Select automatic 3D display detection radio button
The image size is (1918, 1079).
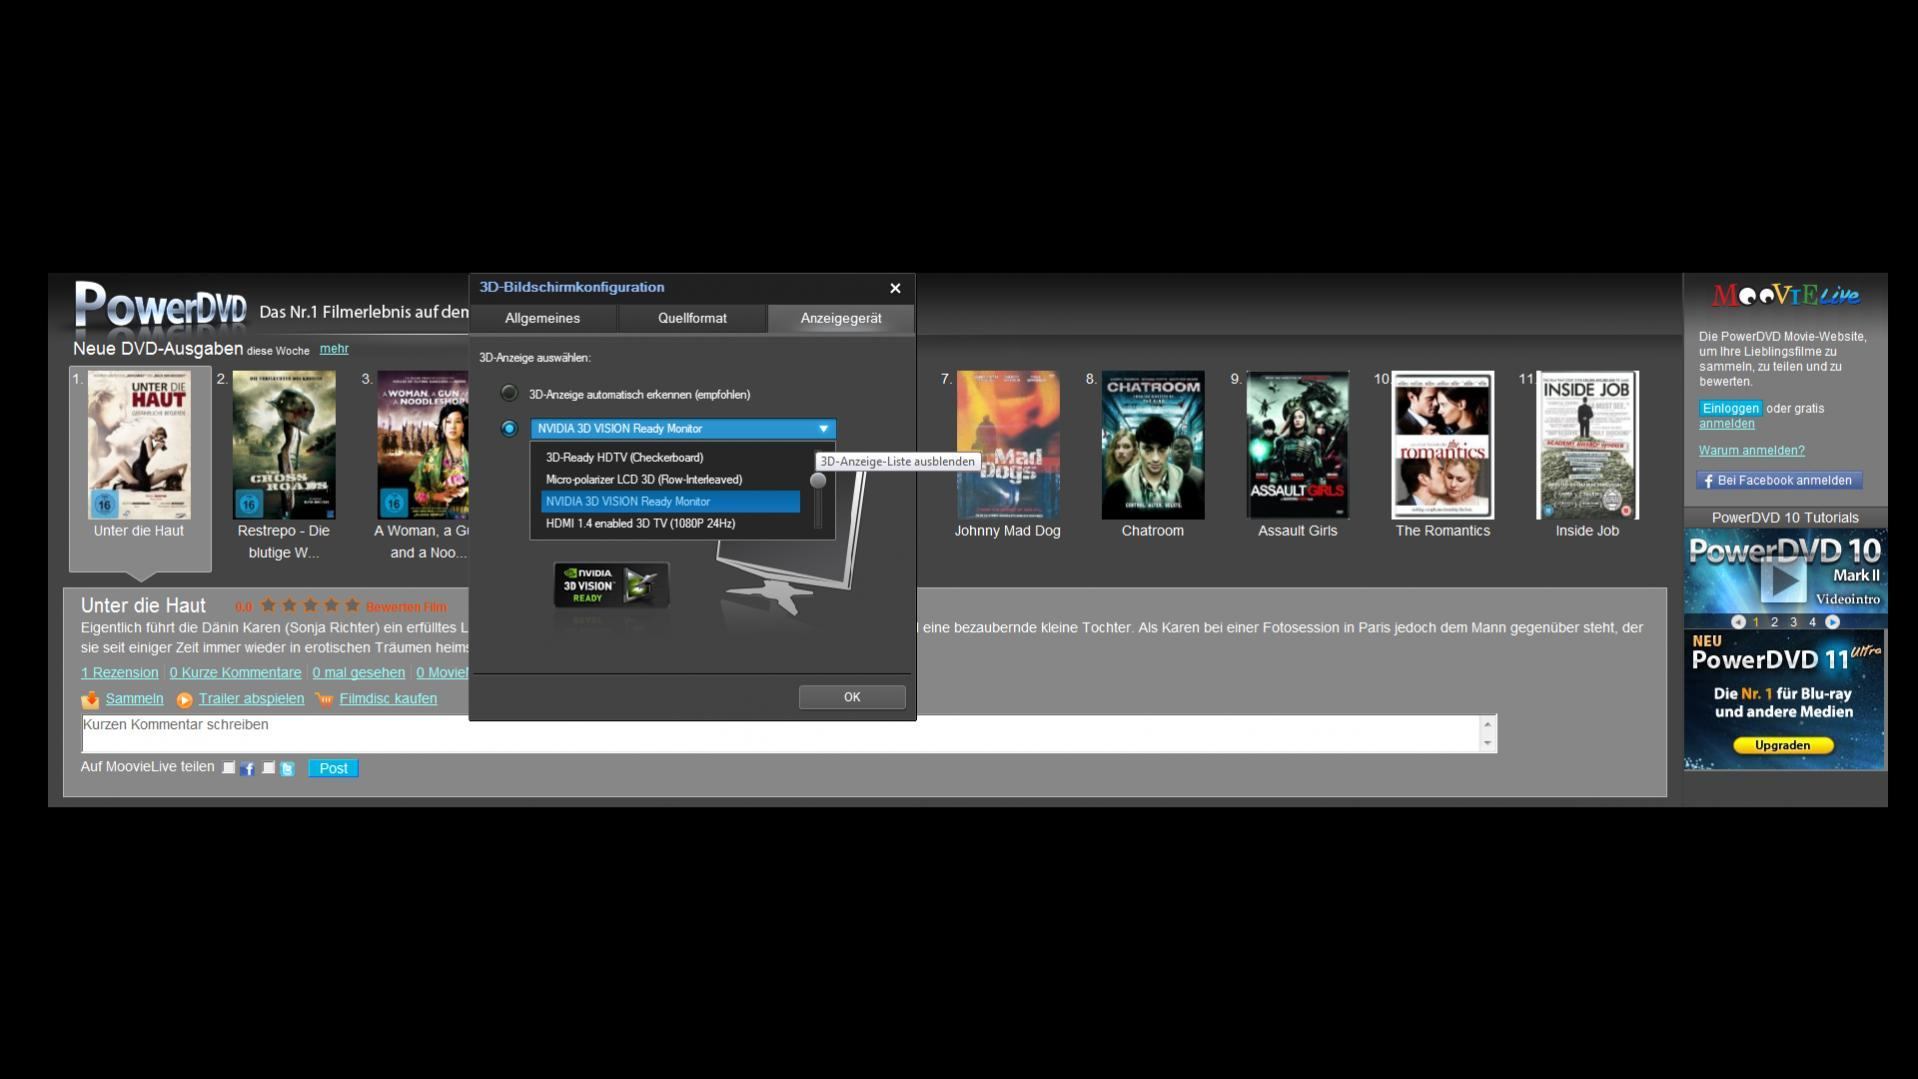point(509,394)
